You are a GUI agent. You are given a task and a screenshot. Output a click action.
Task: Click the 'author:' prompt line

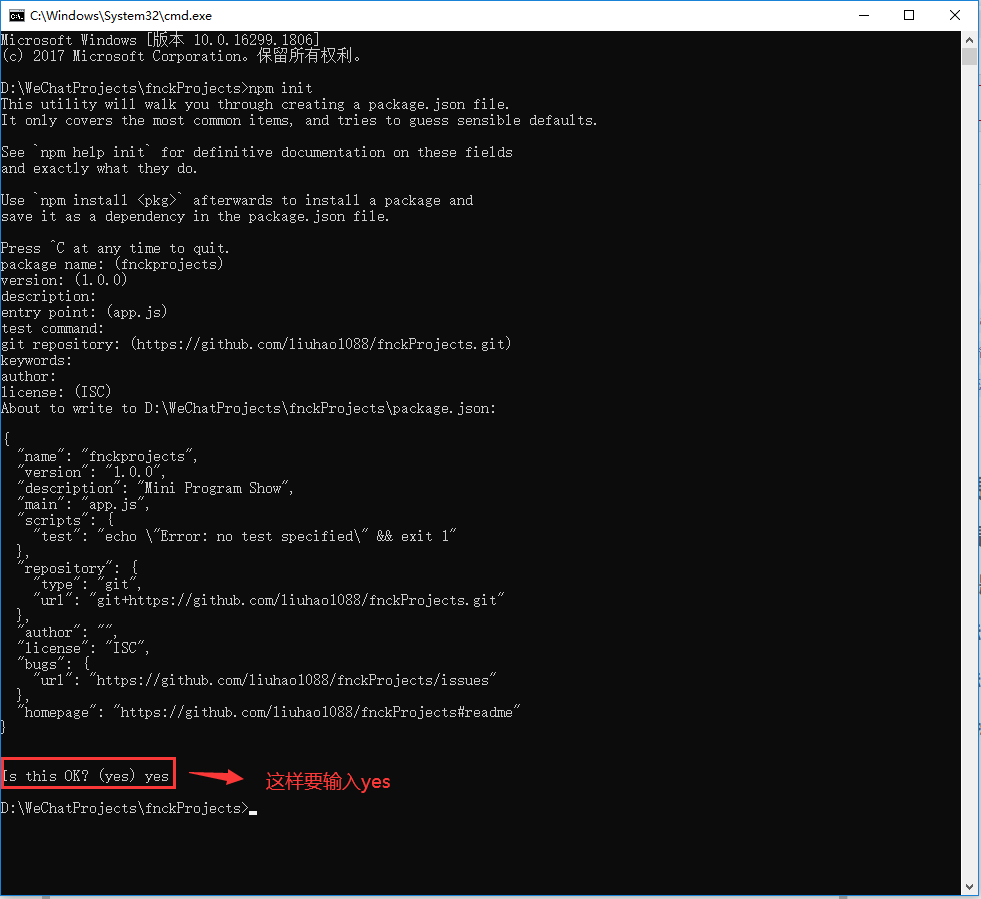[28, 377]
